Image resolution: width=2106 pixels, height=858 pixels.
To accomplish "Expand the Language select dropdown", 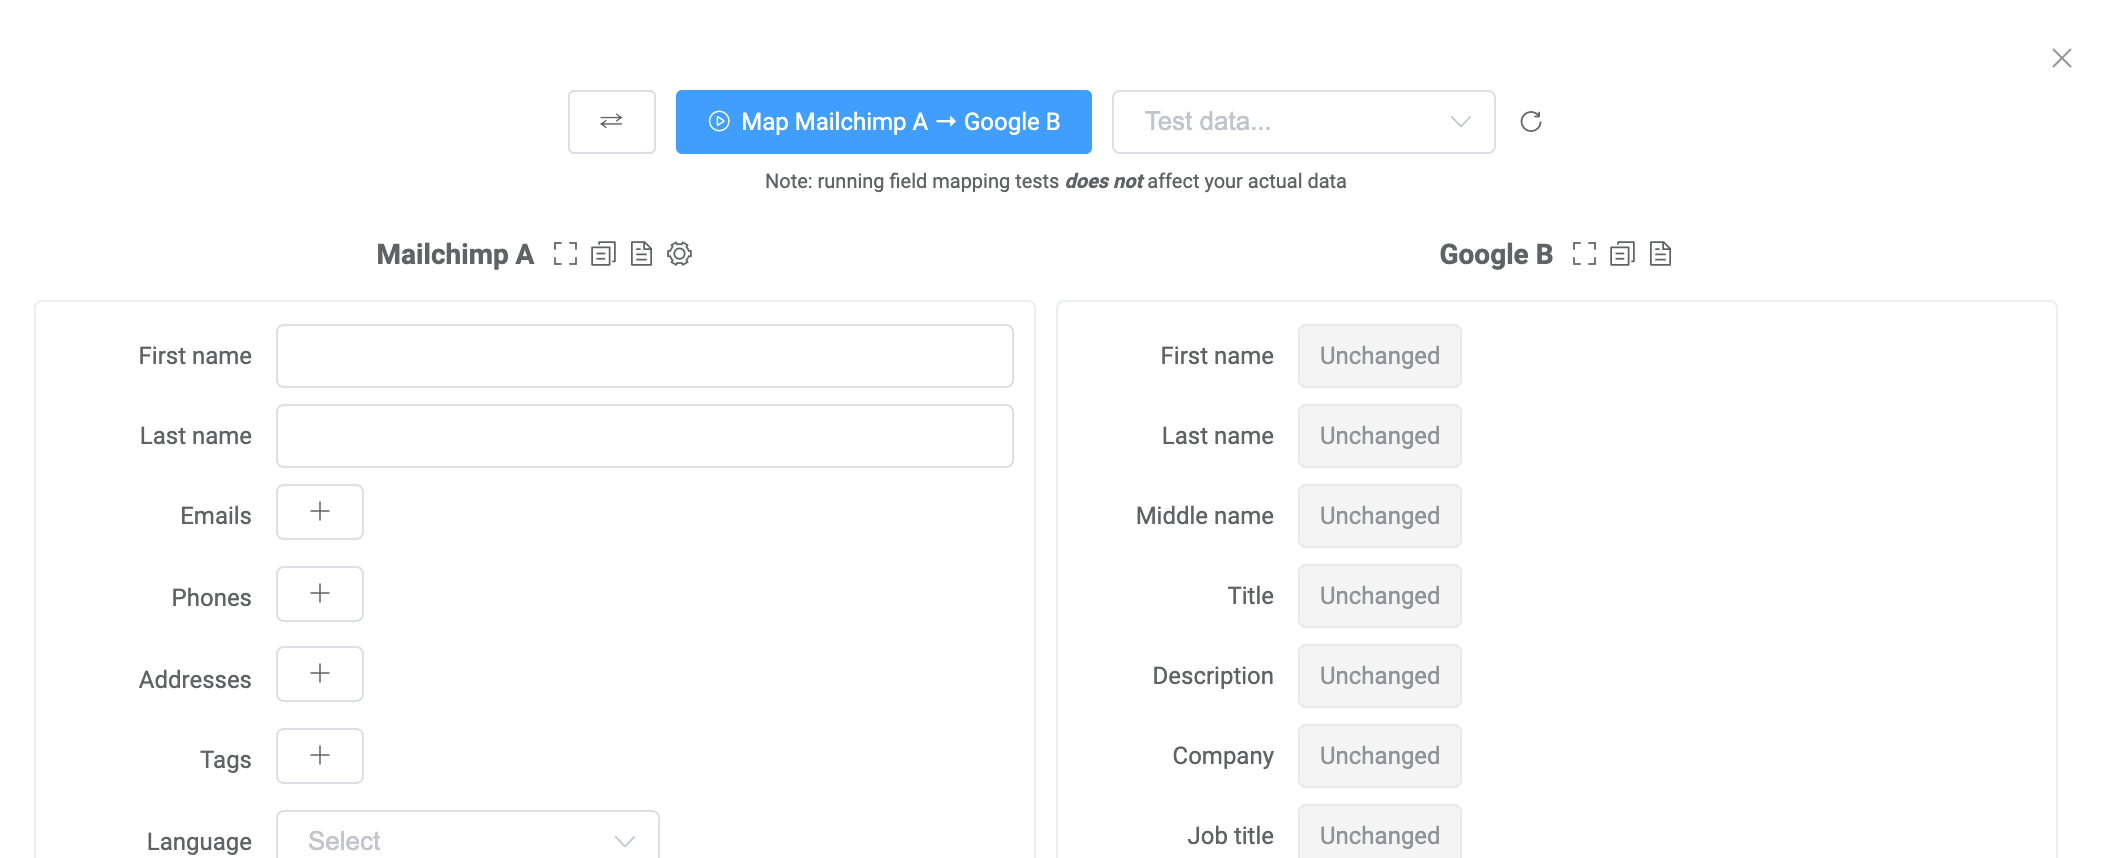I will 467,840.
